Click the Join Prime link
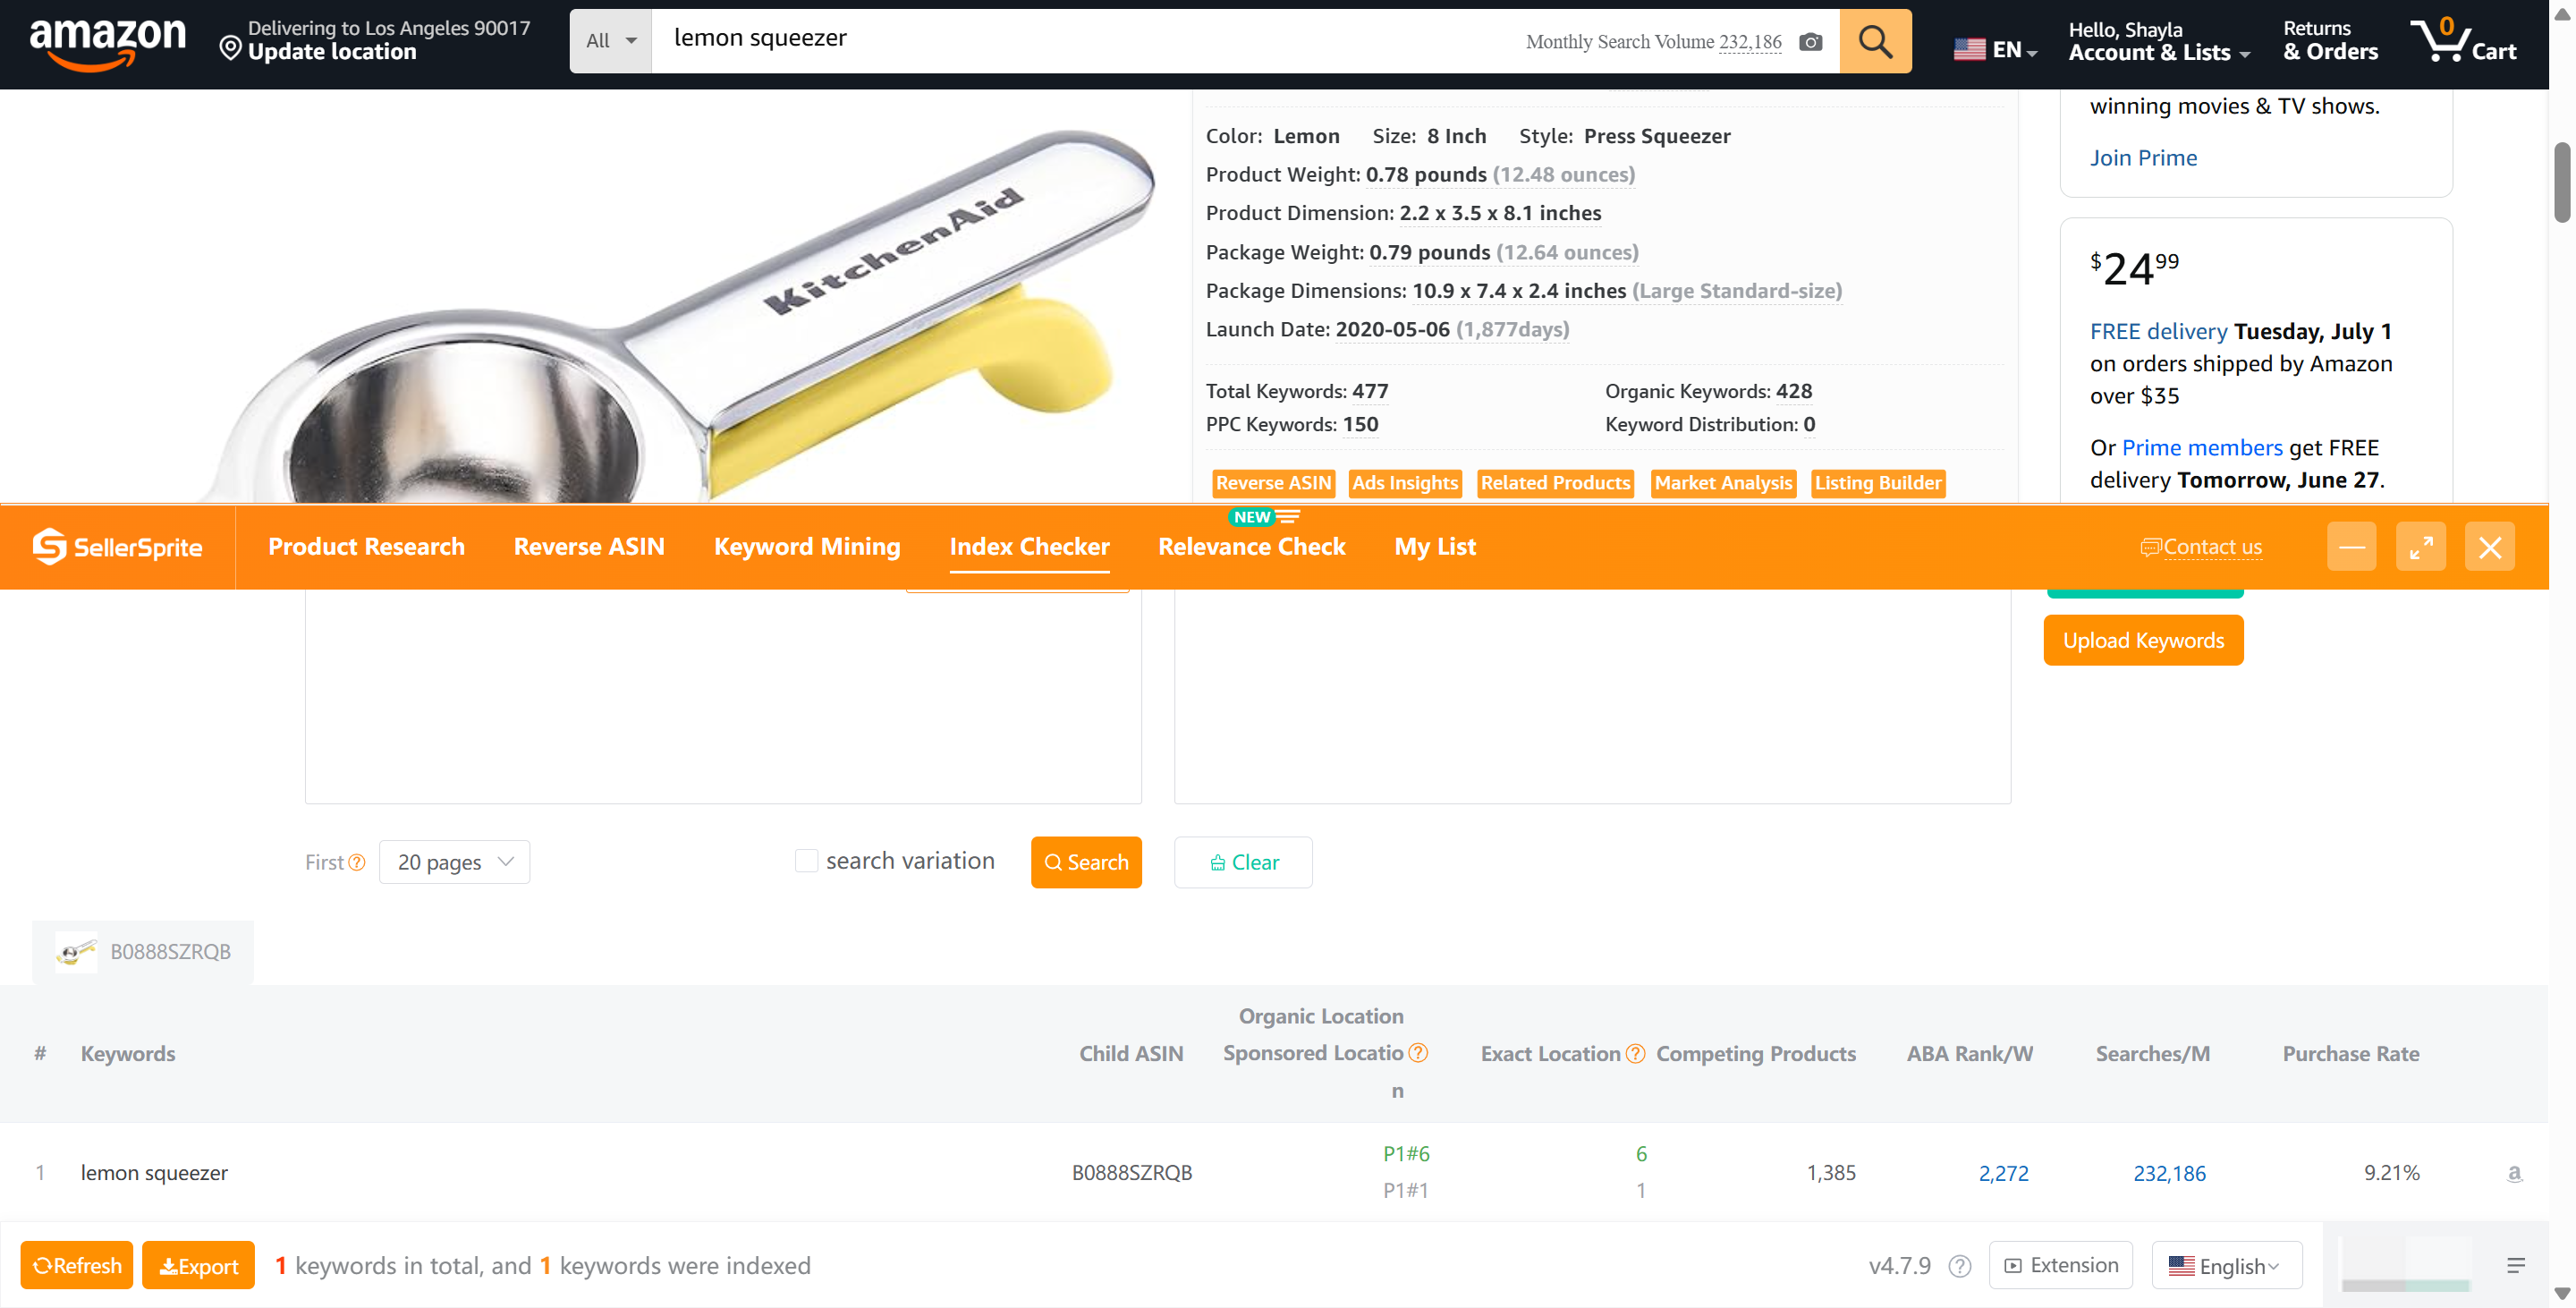2576x1308 pixels. [2143, 157]
